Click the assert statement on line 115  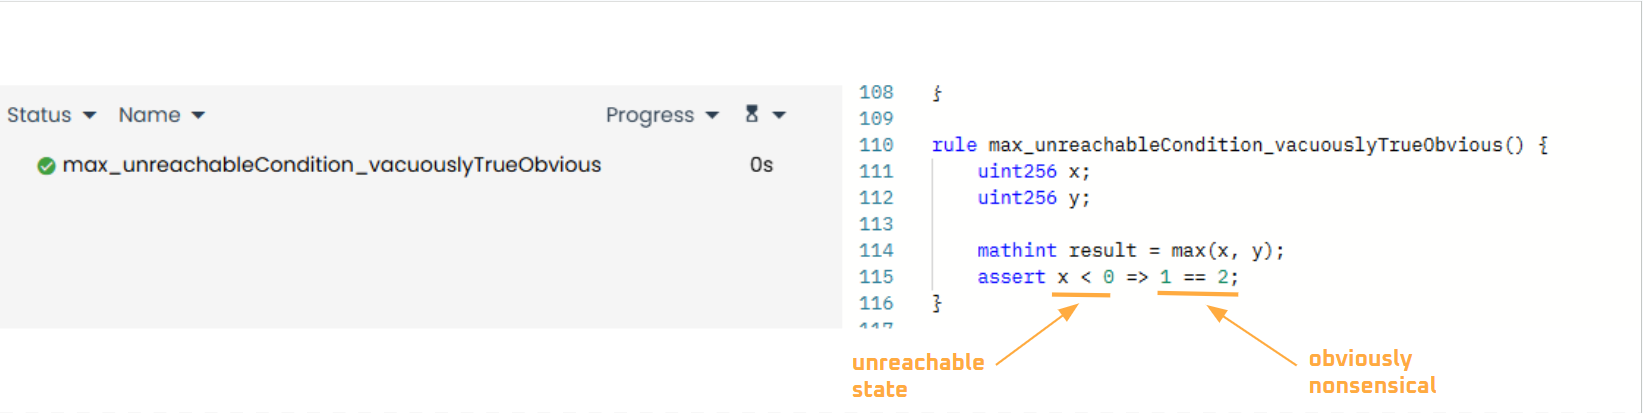click(x=1107, y=277)
